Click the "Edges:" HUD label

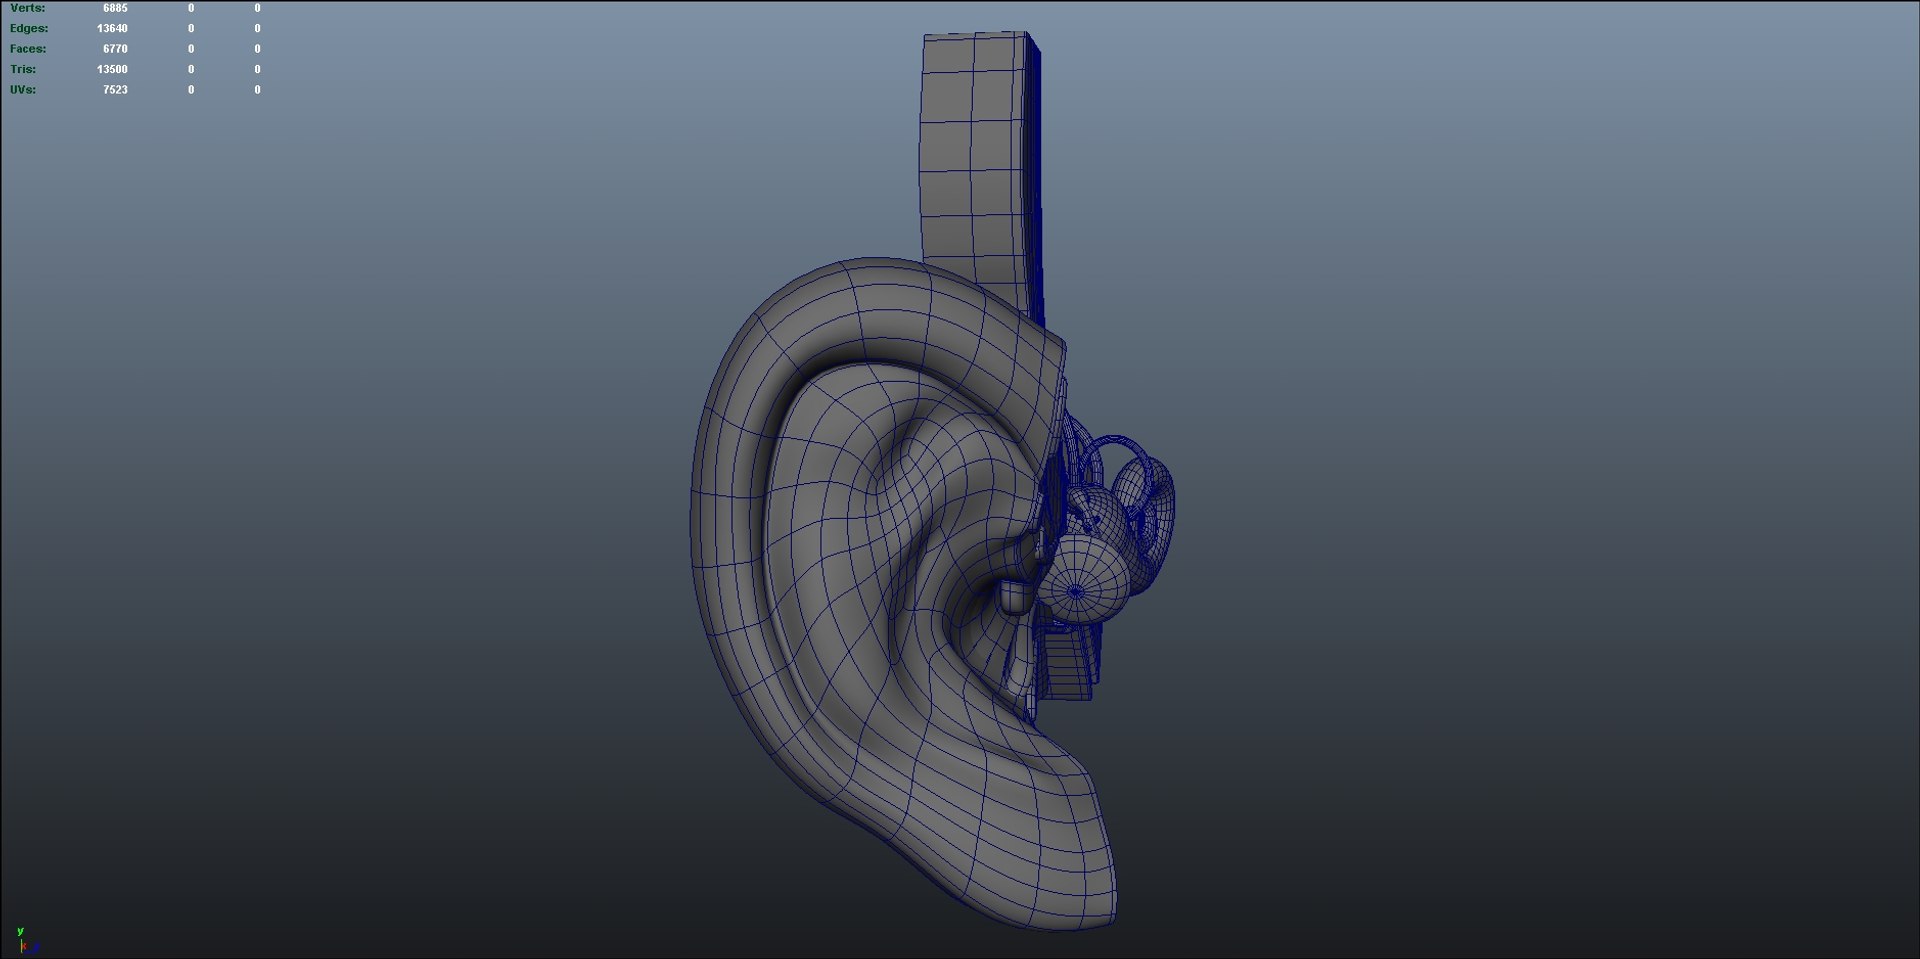[x=29, y=28]
